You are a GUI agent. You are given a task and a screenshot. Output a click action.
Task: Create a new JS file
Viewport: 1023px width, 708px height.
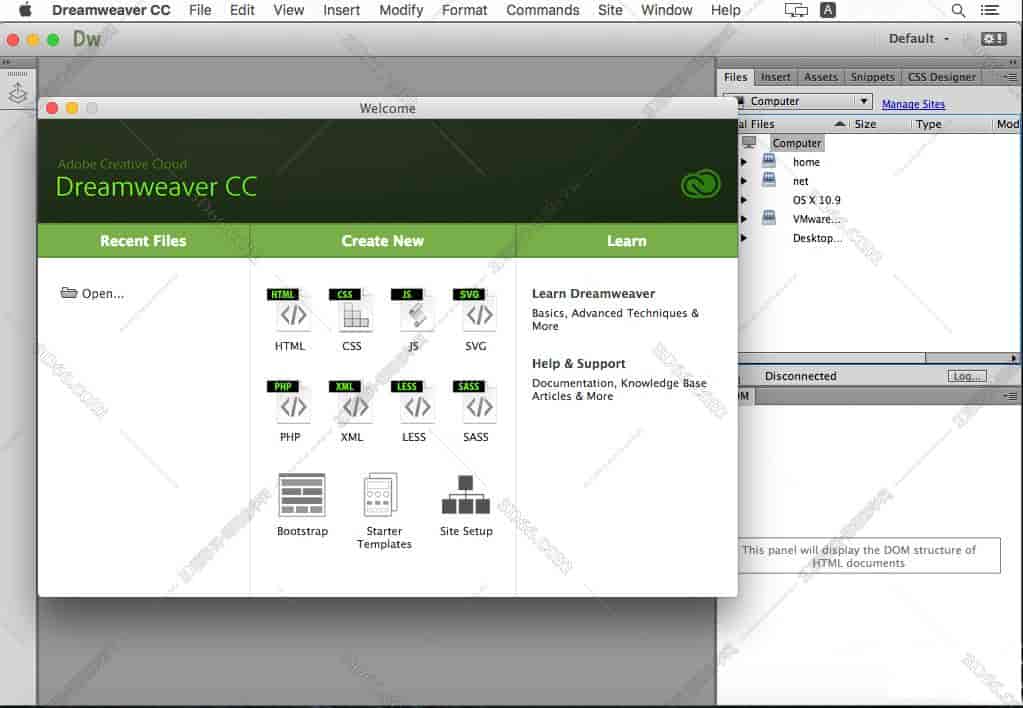coord(414,313)
